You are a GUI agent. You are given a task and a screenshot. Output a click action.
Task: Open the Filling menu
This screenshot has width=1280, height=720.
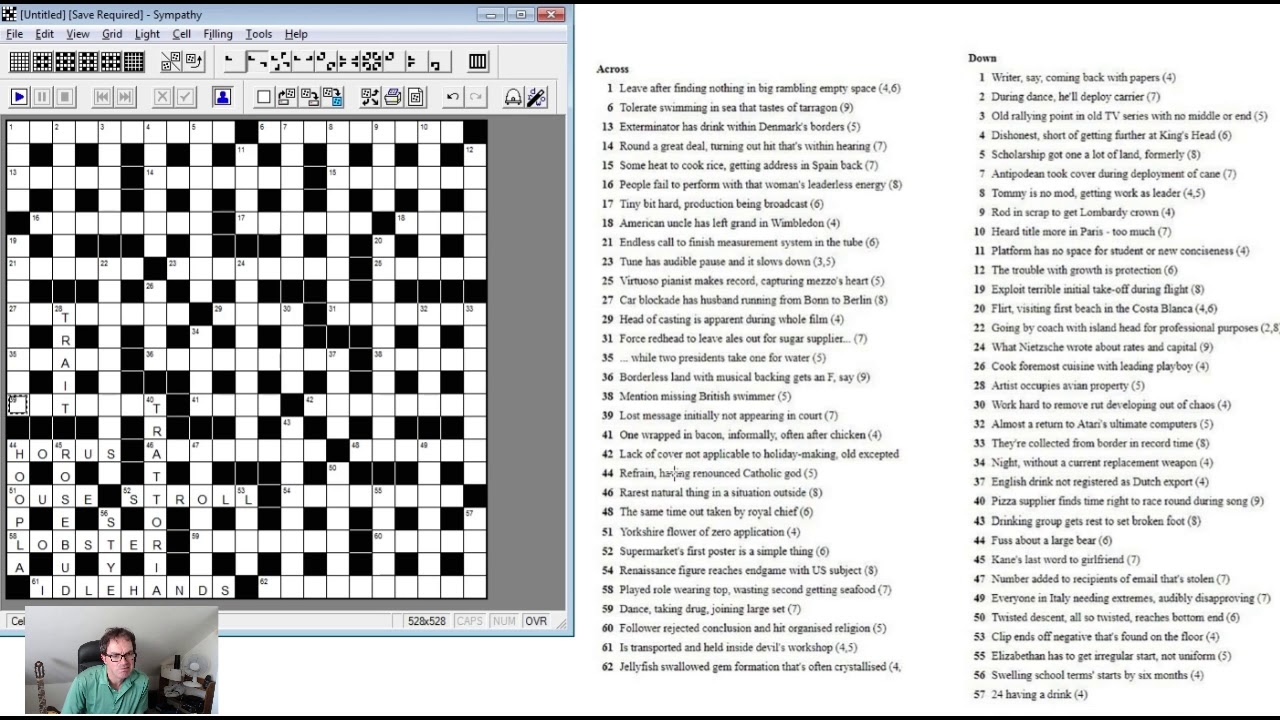218,33
